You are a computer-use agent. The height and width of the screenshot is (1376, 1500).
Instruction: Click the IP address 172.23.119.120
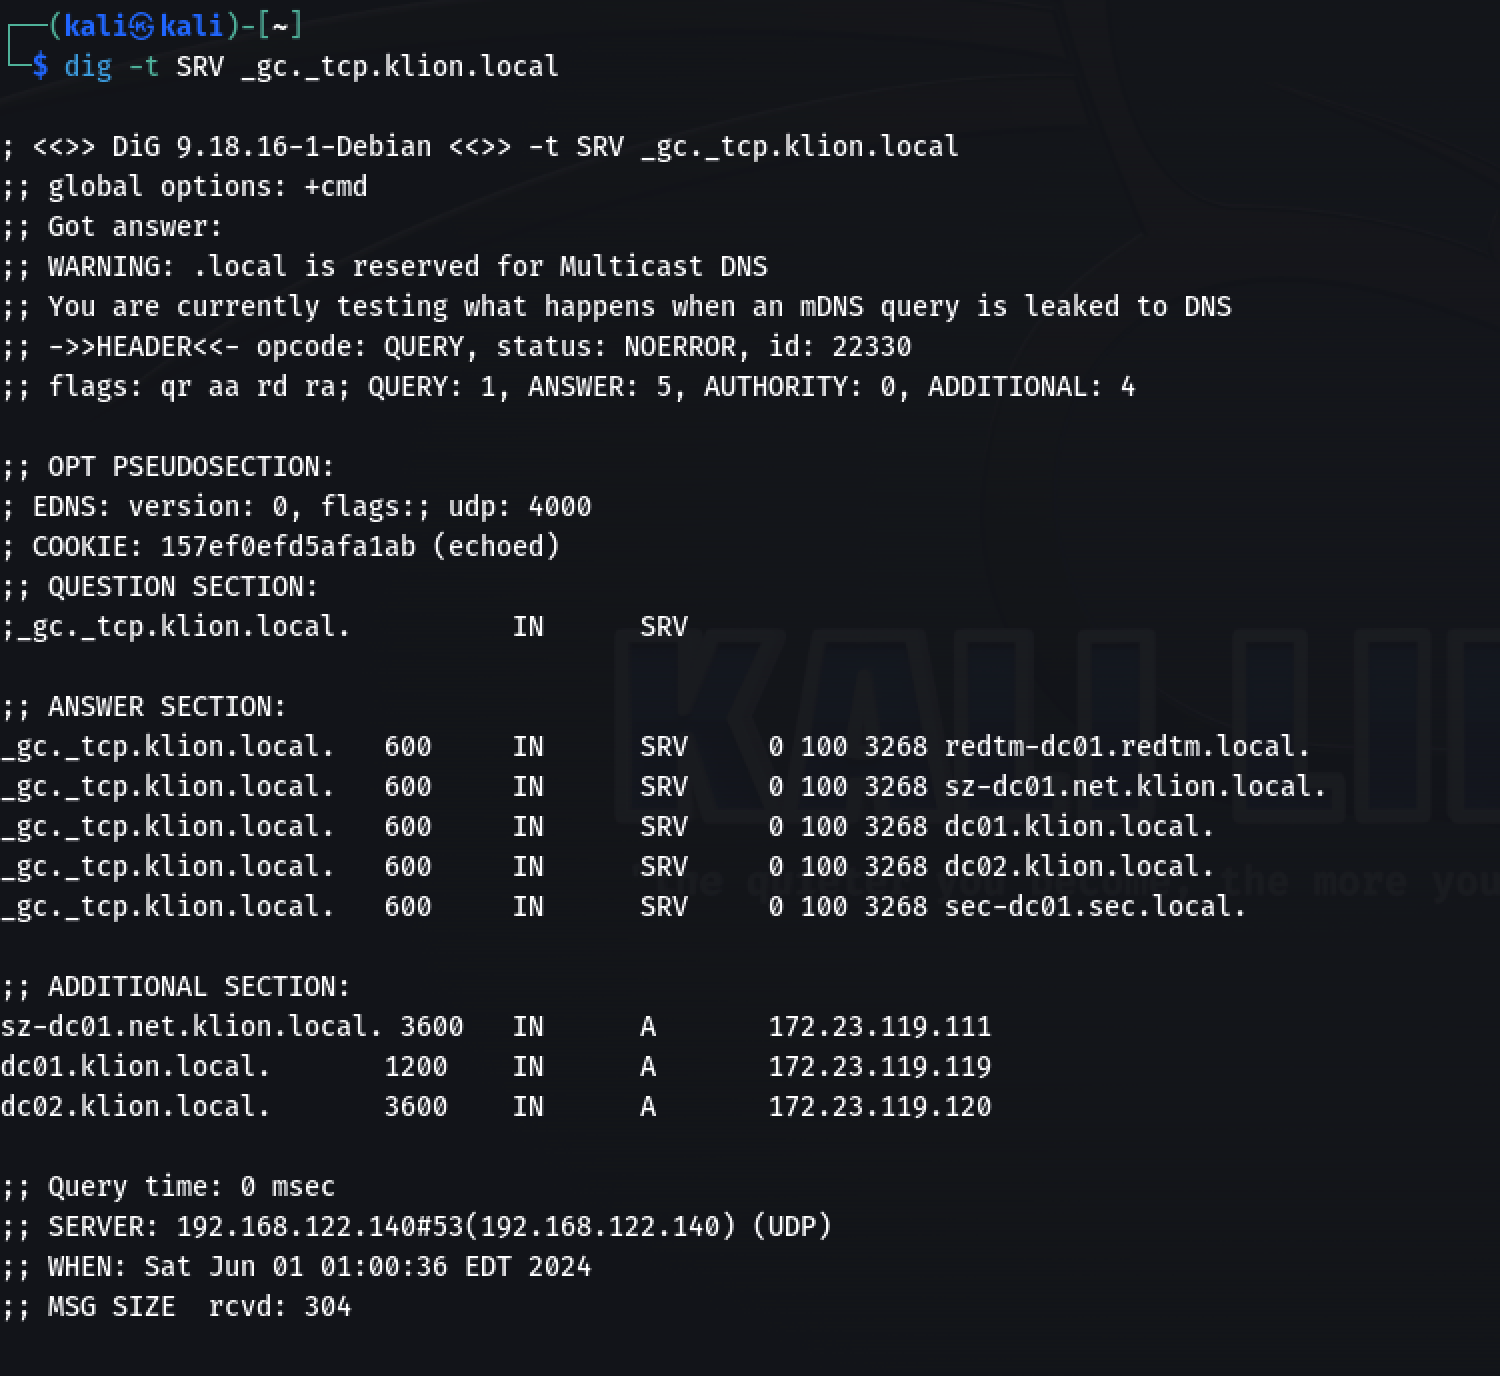[x=879, y=1107]
